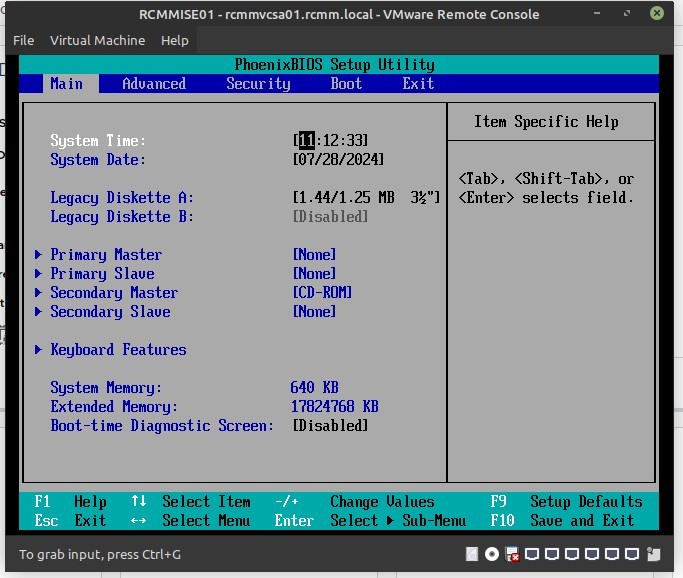Click the third network adapter icon

(x=572, y=554)
